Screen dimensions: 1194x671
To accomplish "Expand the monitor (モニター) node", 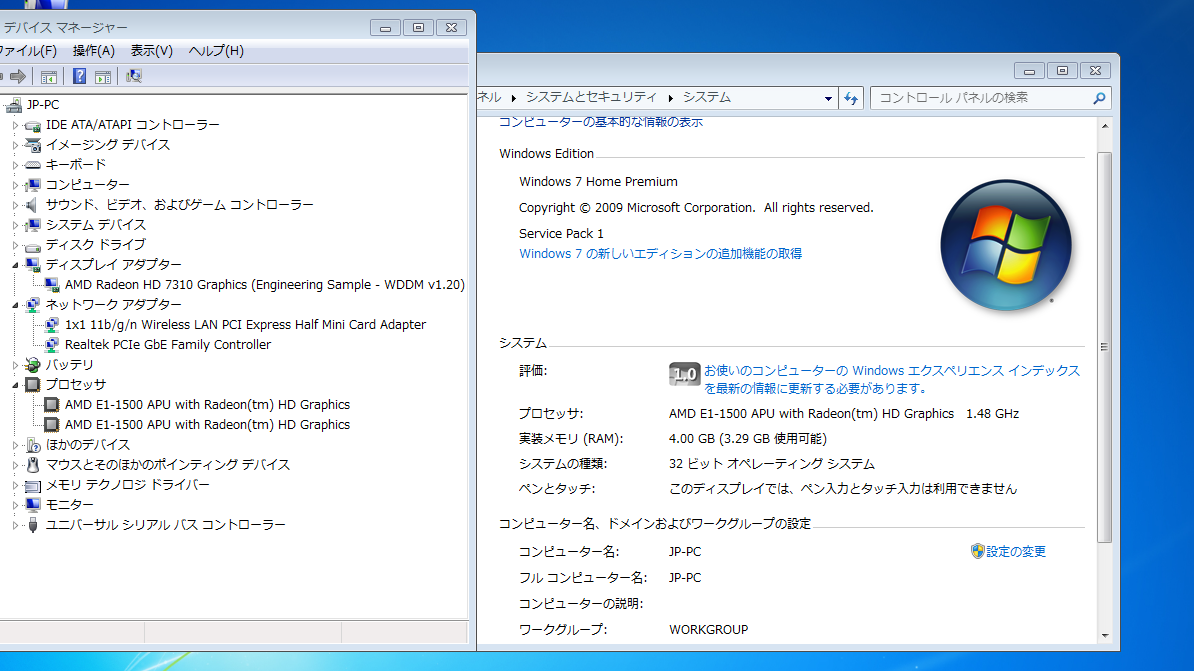I will 15,505.
